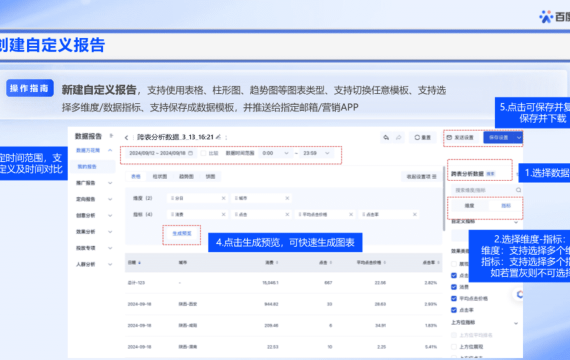Open the more-options dots after the report title
Image resolution: width=570 pixels, height=360 pixels.
[x=226, y=137]
